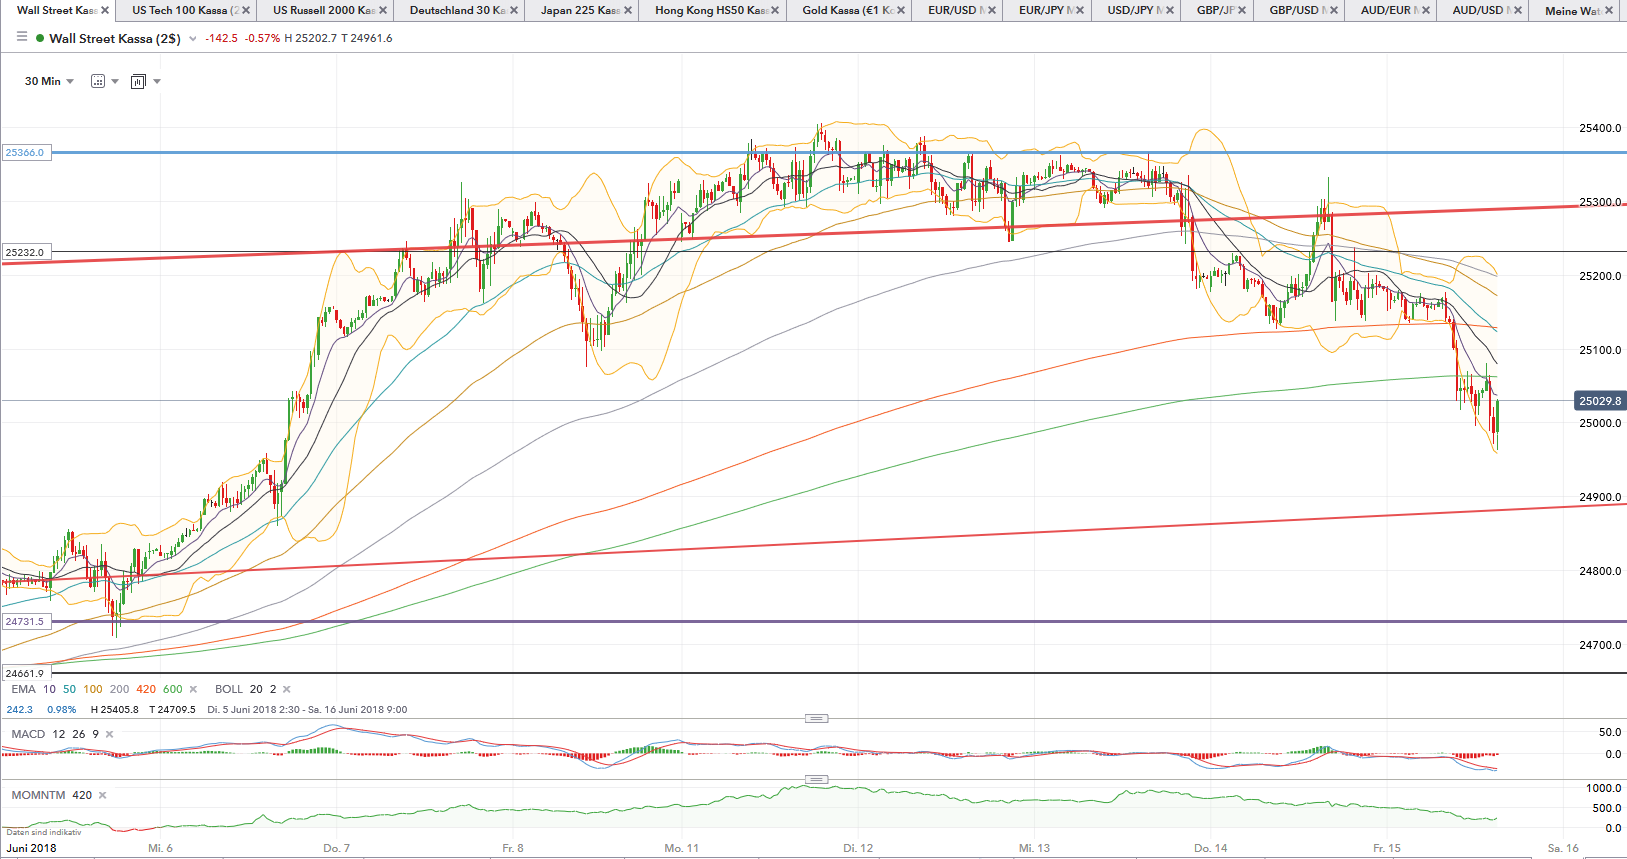Open the EMA indicator settings label
The height and width of the screenshot is (859, 1627).
click(23, 689)
